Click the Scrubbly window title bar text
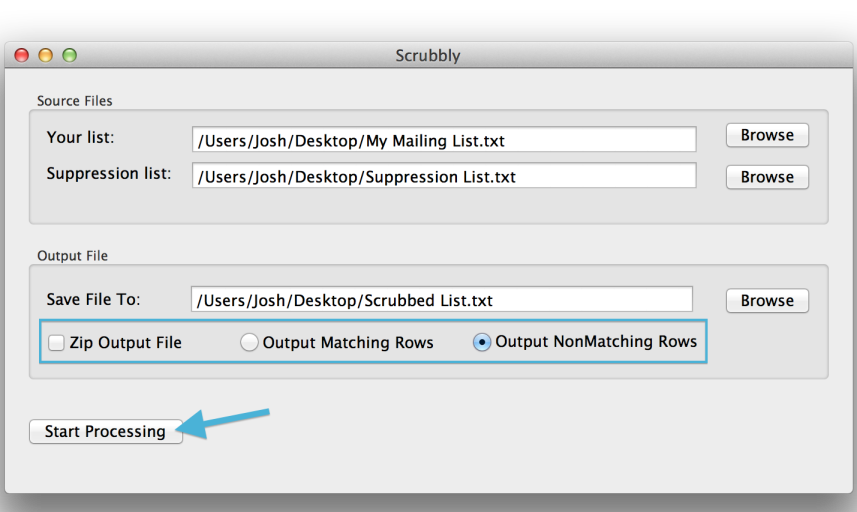Image resolution: width=857 pixels, height=512 pixels. pyautogui.click(x=428, y=56)
